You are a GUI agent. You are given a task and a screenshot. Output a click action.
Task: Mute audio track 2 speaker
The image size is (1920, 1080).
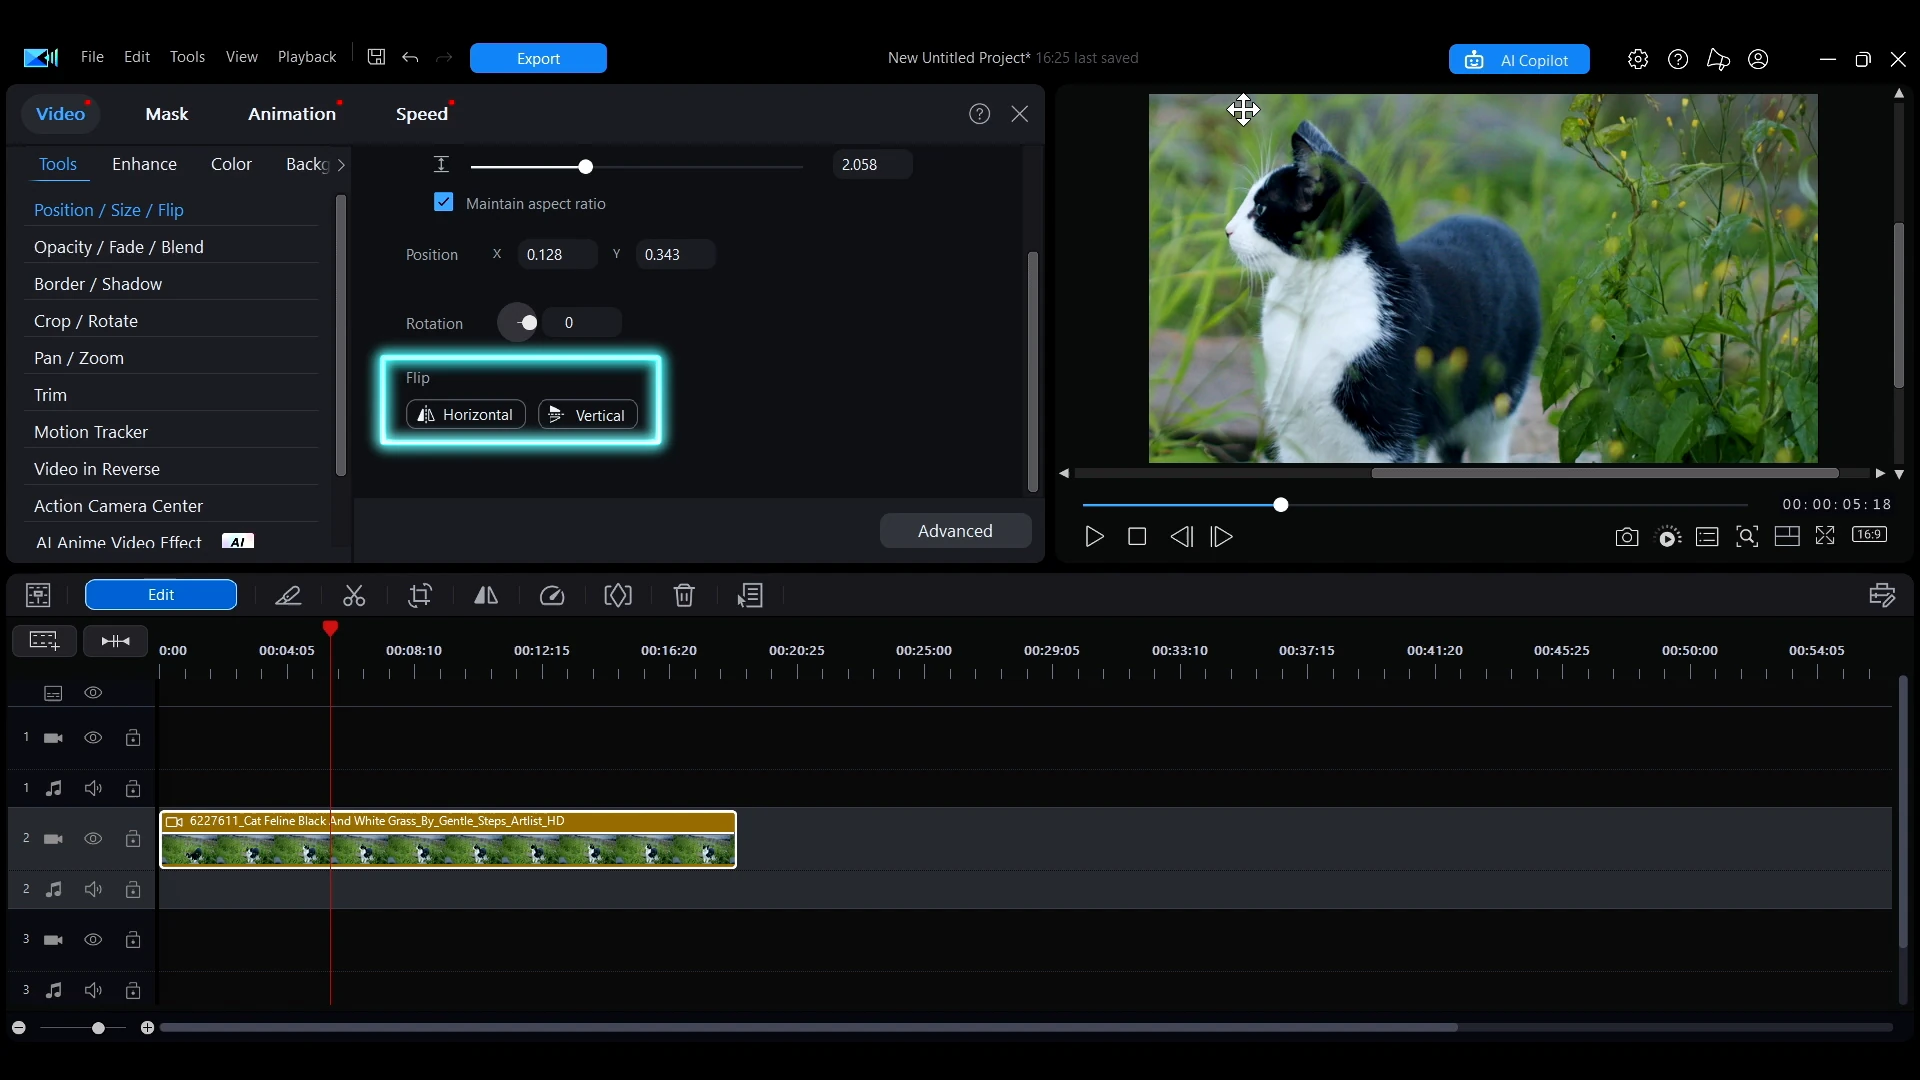click(x=93, y=890)
